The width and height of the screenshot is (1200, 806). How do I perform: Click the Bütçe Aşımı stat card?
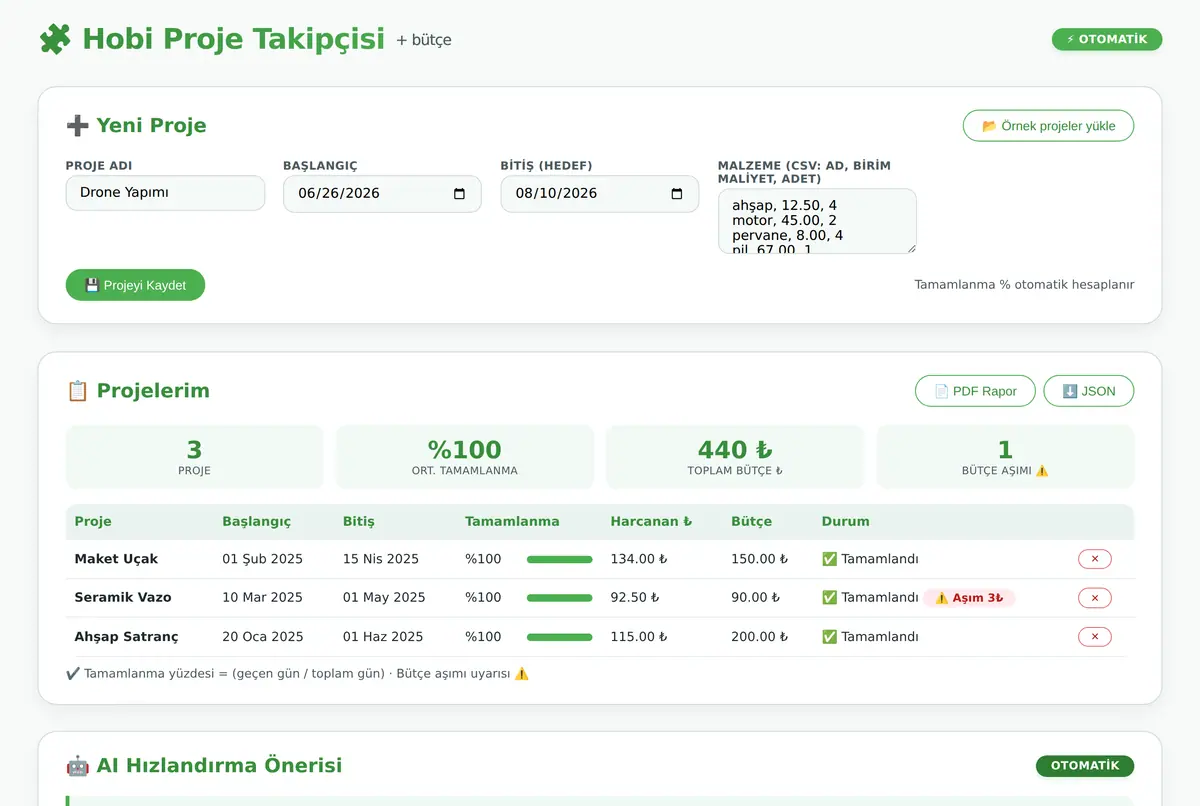(1005, 457)
